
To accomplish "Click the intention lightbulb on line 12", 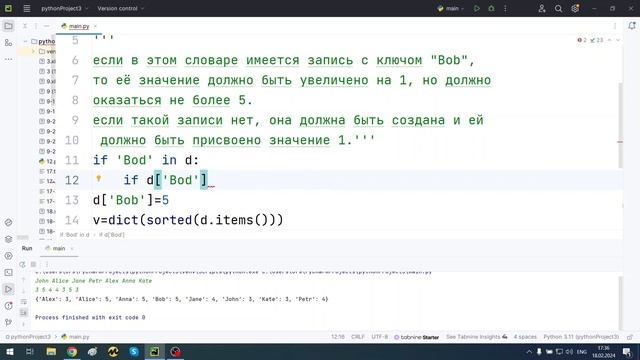I will point(98,178).
